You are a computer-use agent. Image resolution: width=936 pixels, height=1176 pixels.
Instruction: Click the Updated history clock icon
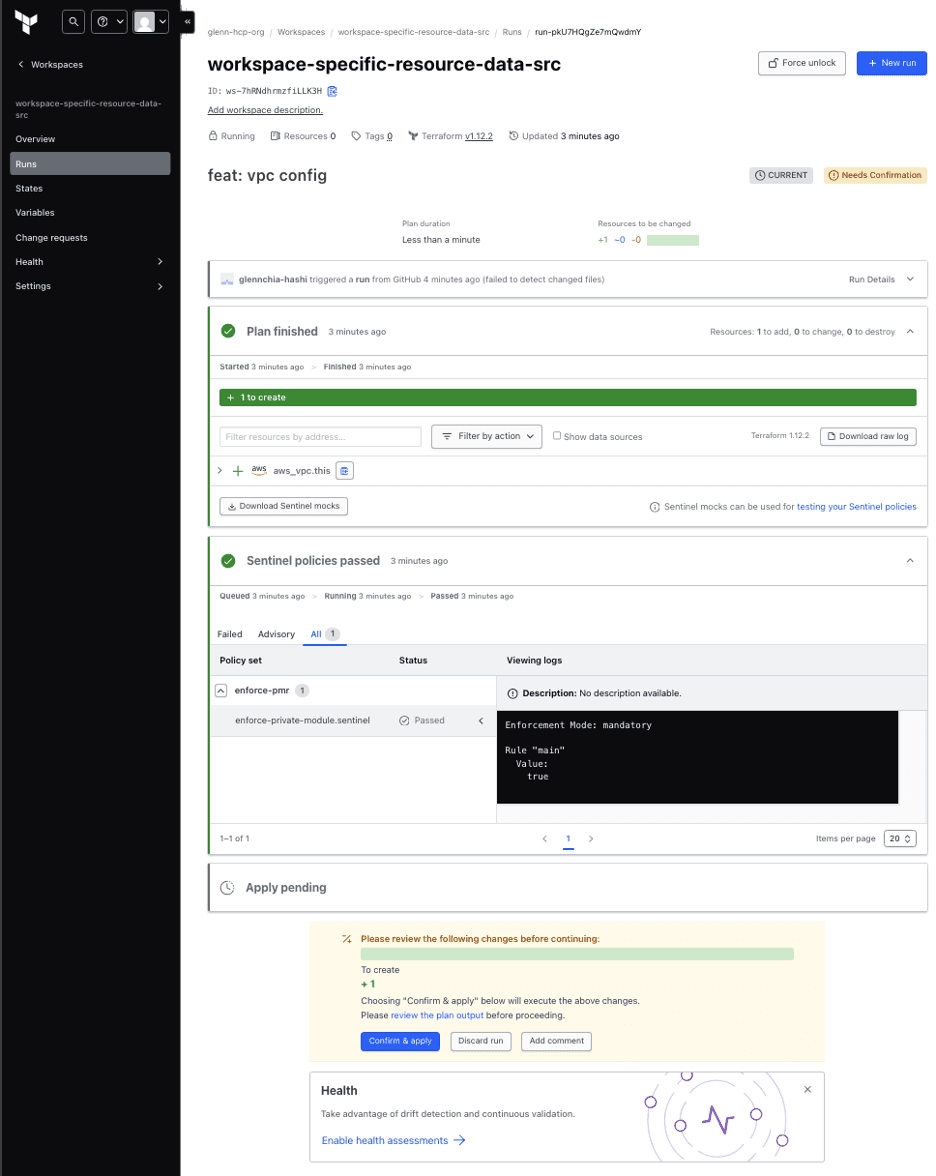pos(514,136)
